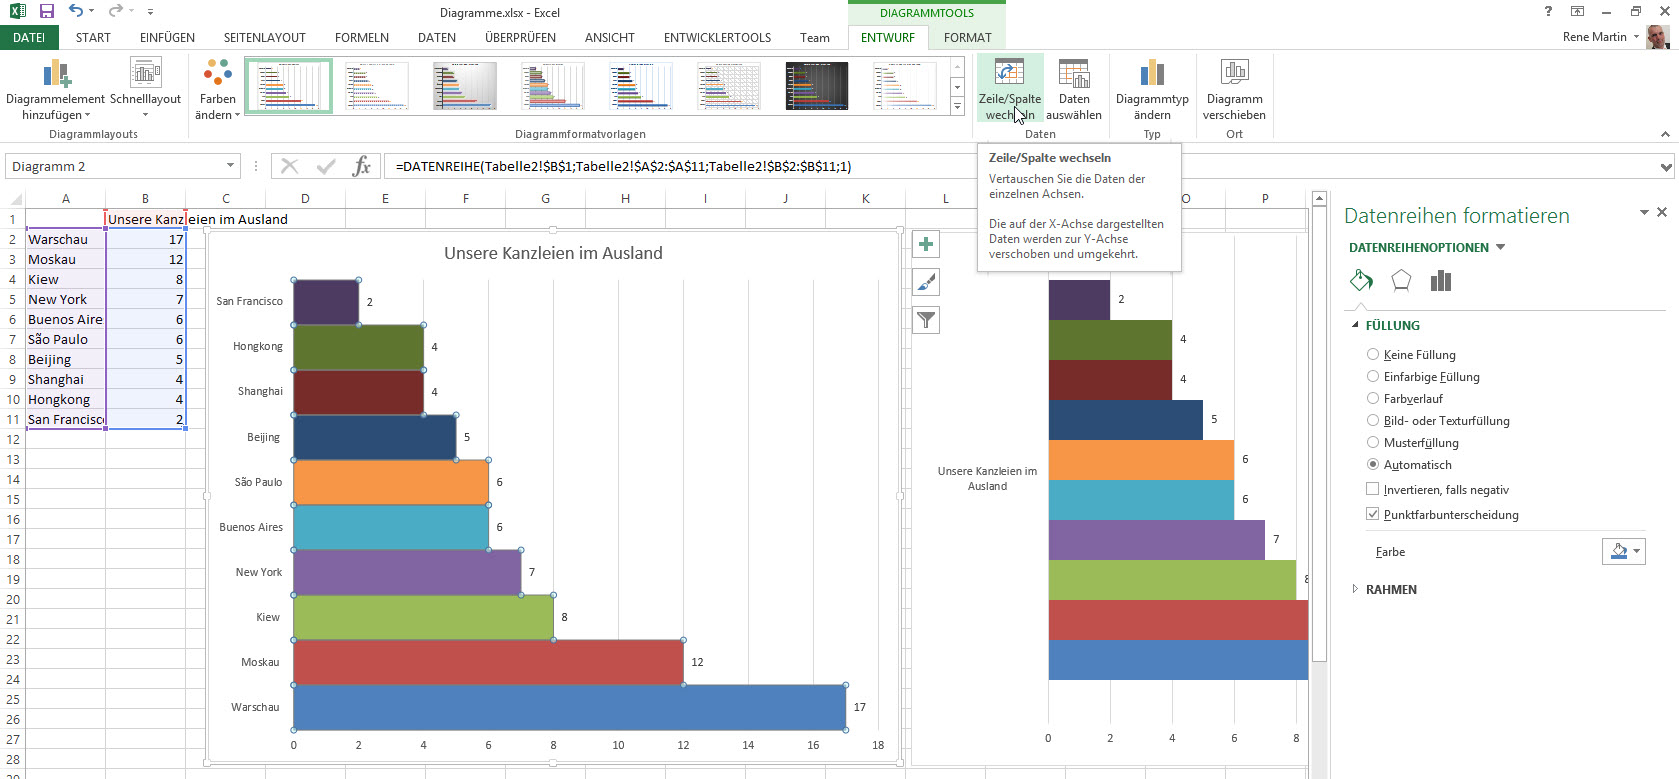Open the EINFÜGEN ribbon tab
This screenshot has width=1679, height=779.
click(167, 38)
